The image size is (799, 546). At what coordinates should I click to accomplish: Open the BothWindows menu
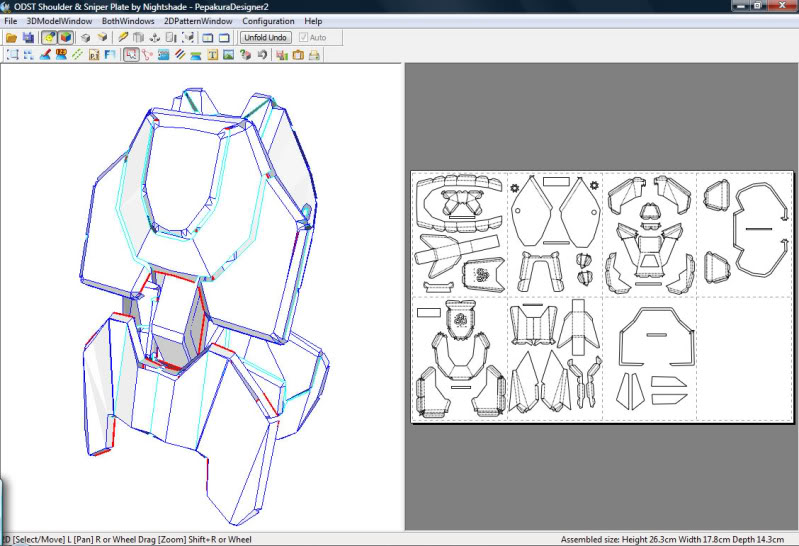point(127,21)
